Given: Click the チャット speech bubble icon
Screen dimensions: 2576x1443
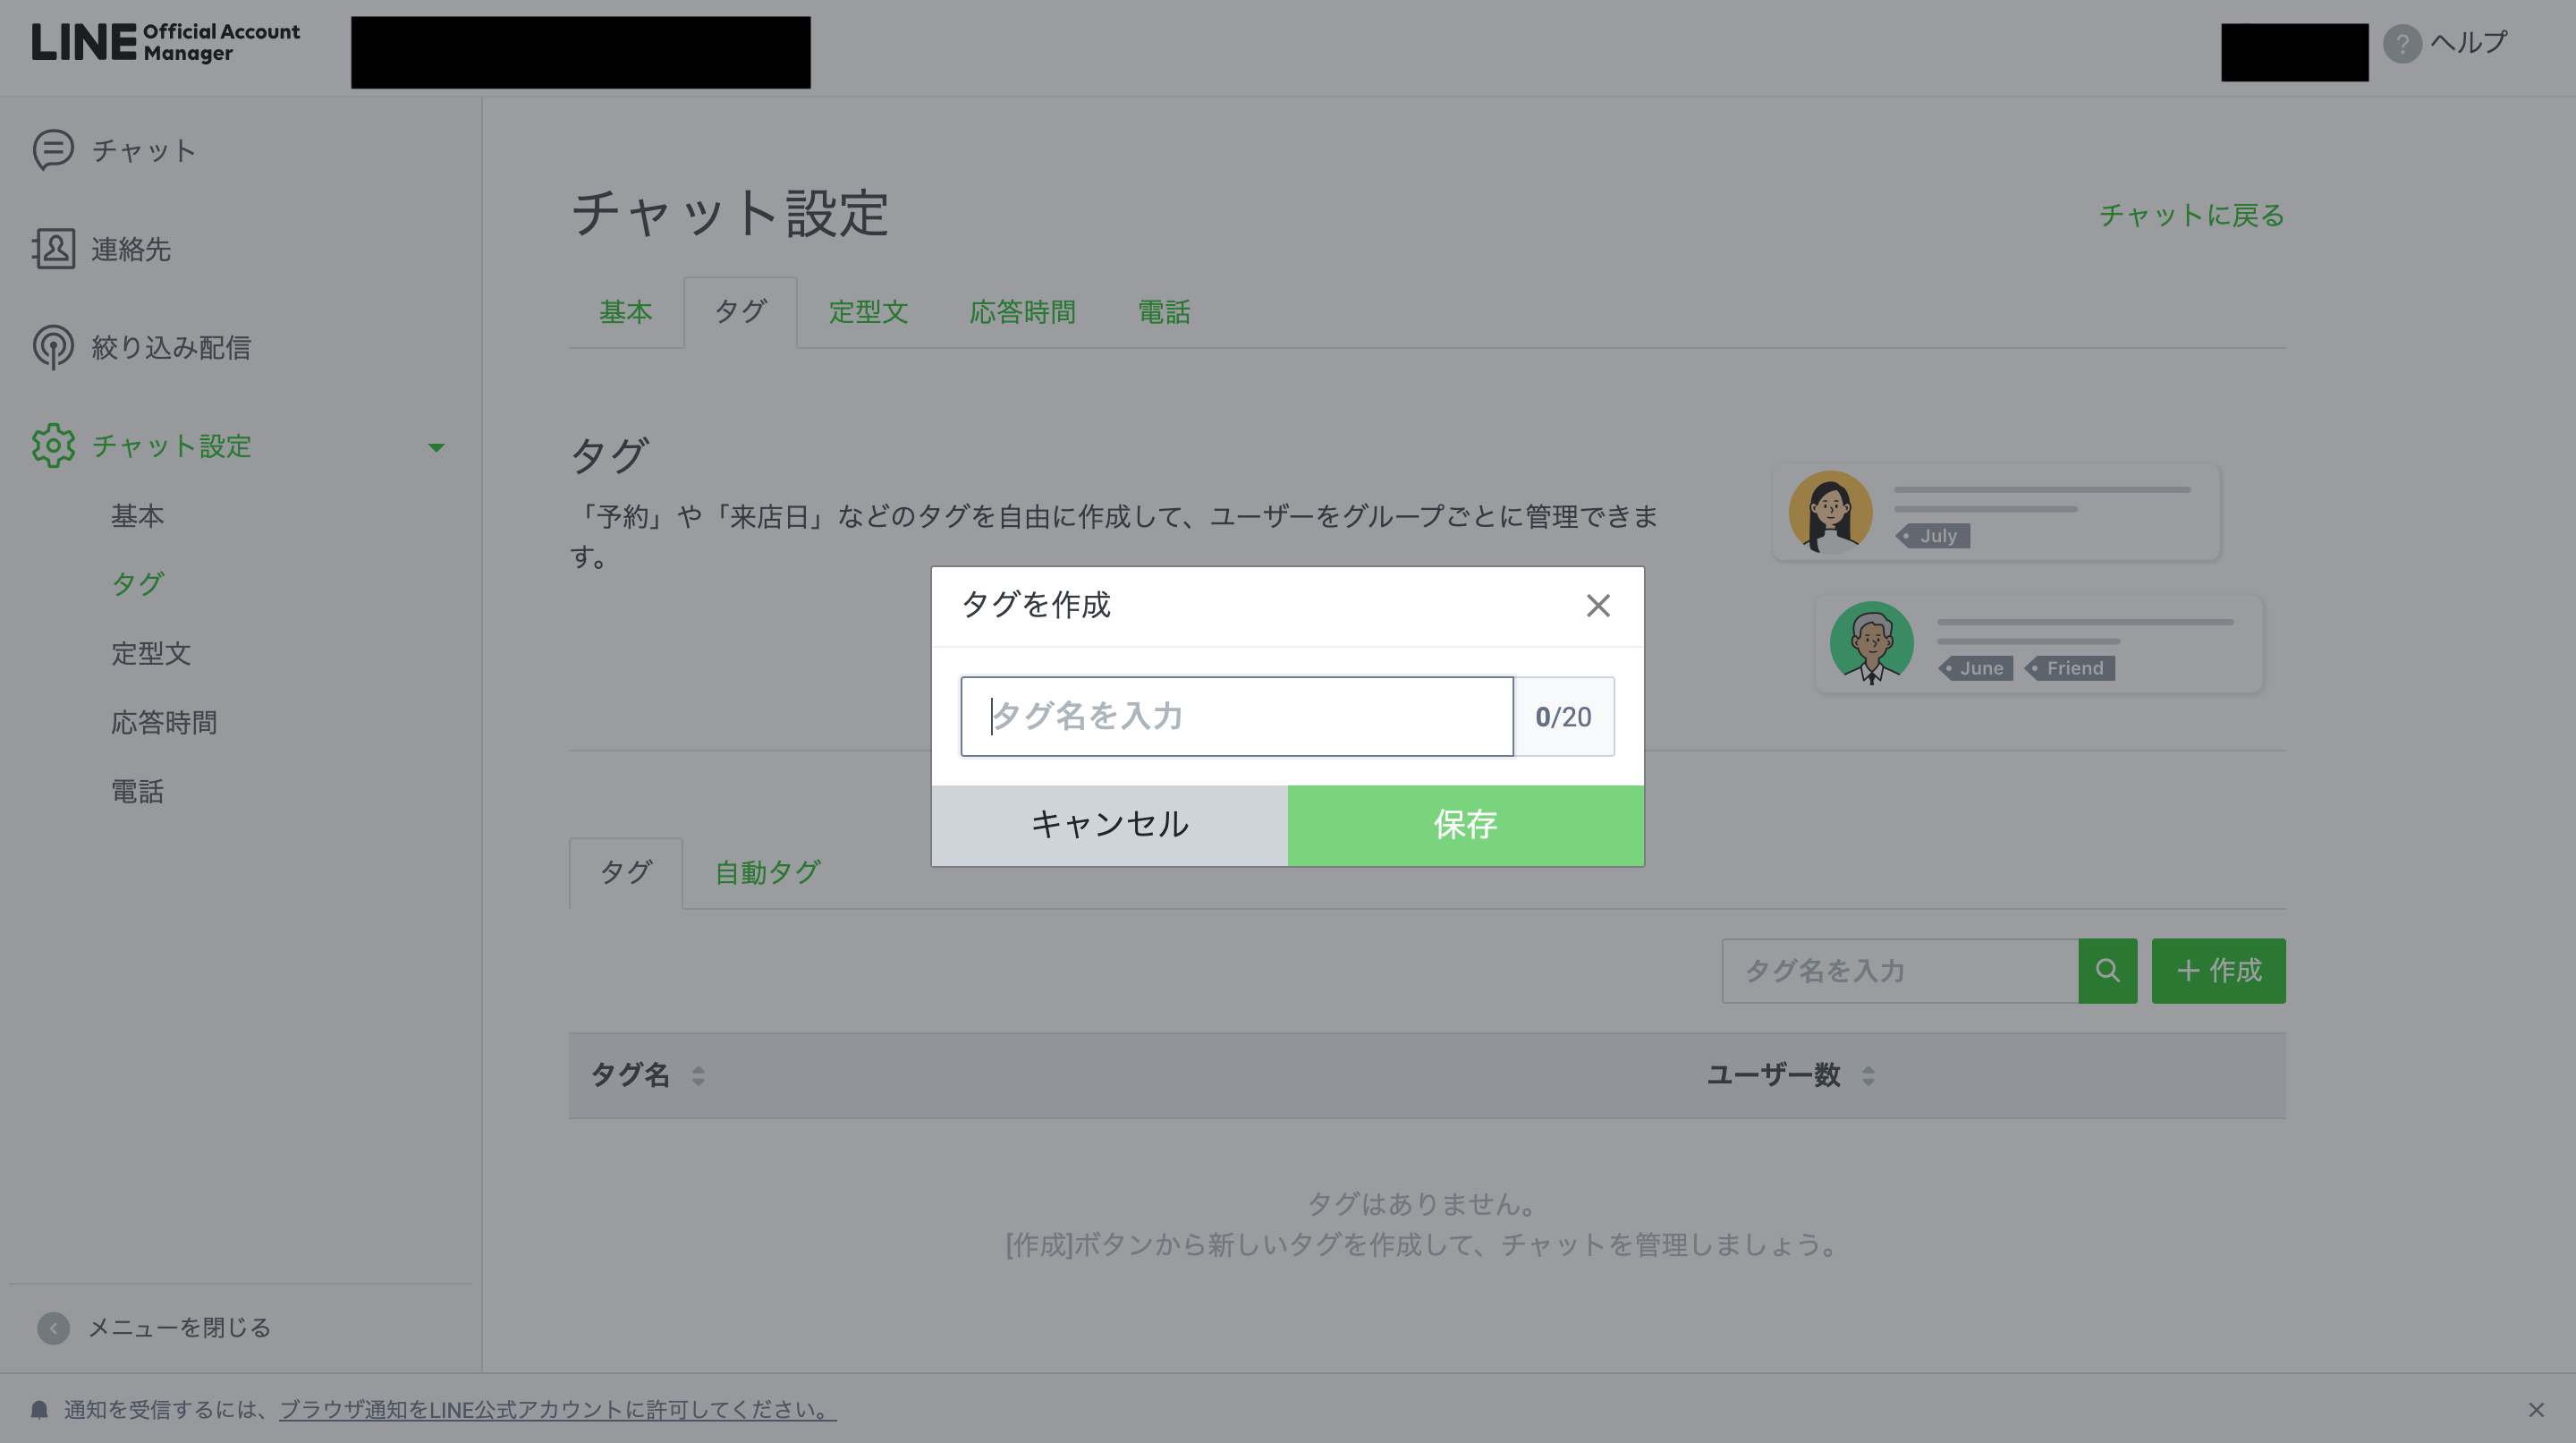Looking at the screenshot, I should pos(53,150).
